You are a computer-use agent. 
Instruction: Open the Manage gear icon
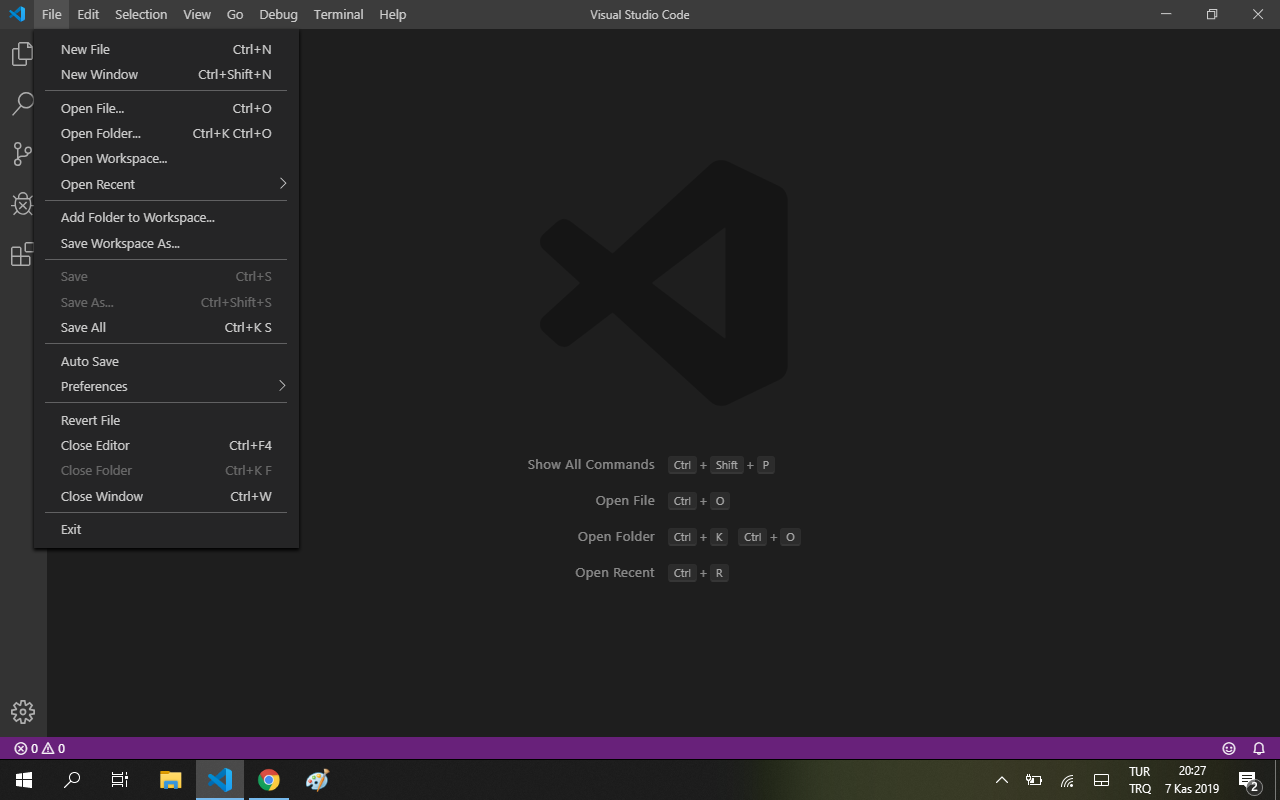point(23,712)
